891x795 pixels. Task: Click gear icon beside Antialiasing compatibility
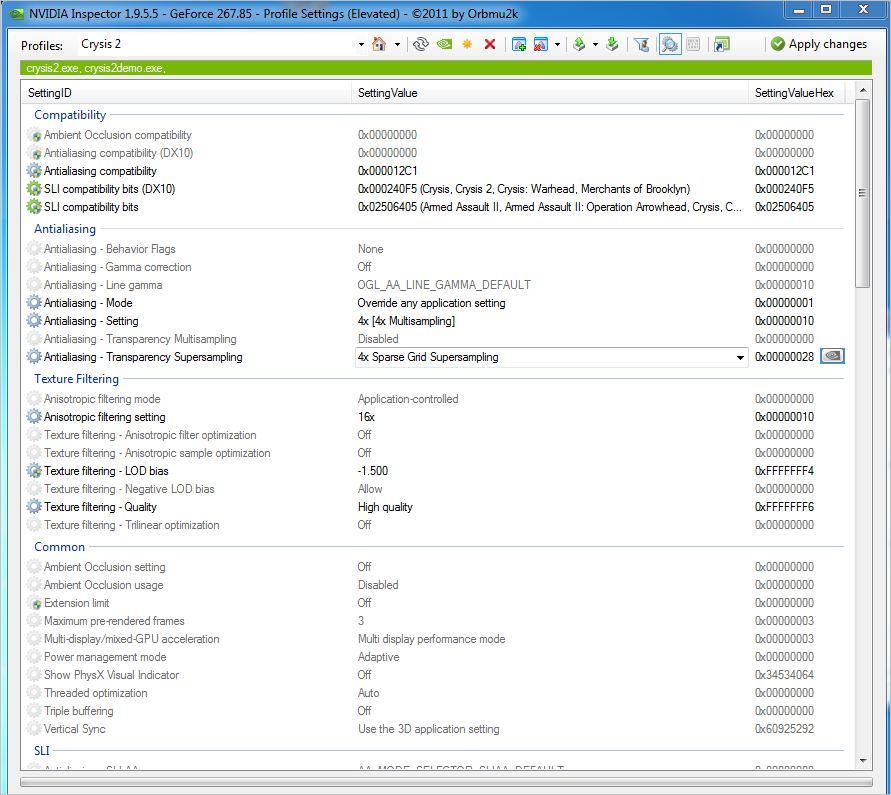pyautogui.click(x=34, y=170)
